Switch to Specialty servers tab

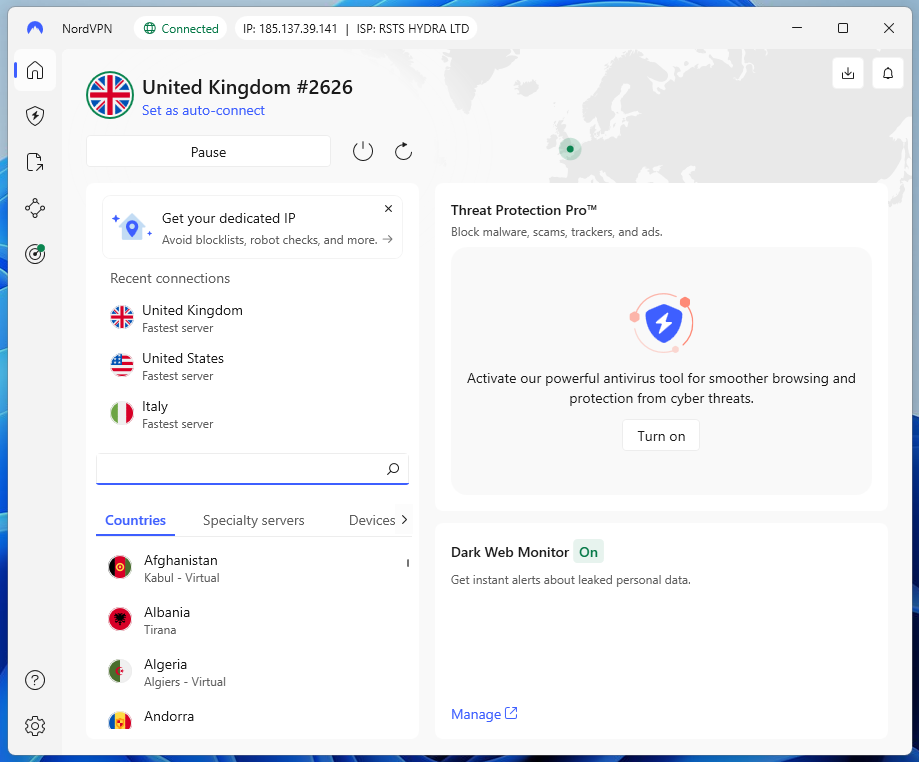click(253, 521)
